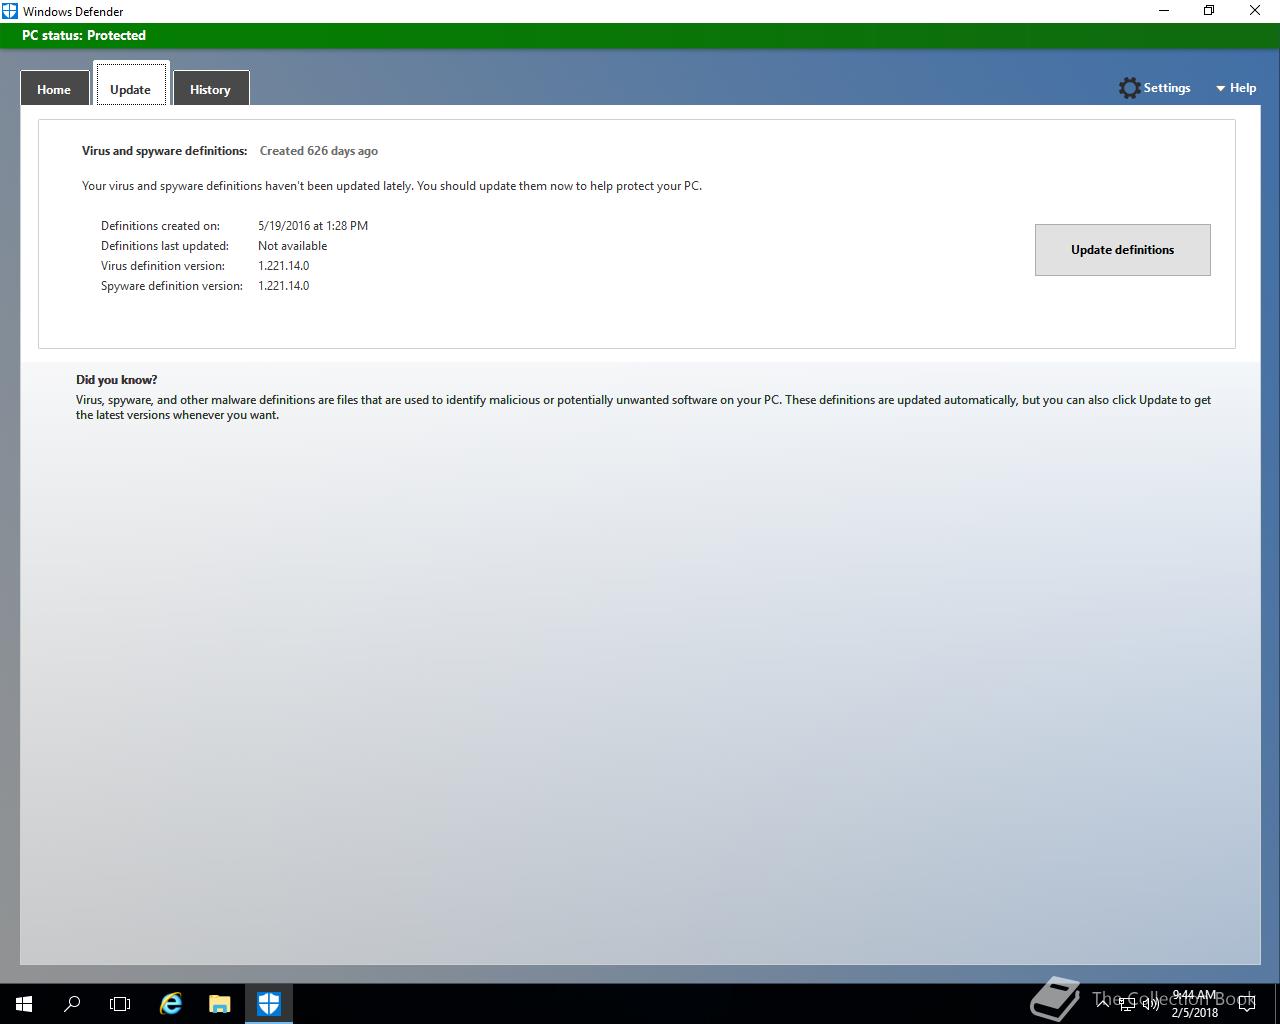Screen dimensions: 1280x1024
Task: Close the Windows Defender window
Action: coord(1255,11)
